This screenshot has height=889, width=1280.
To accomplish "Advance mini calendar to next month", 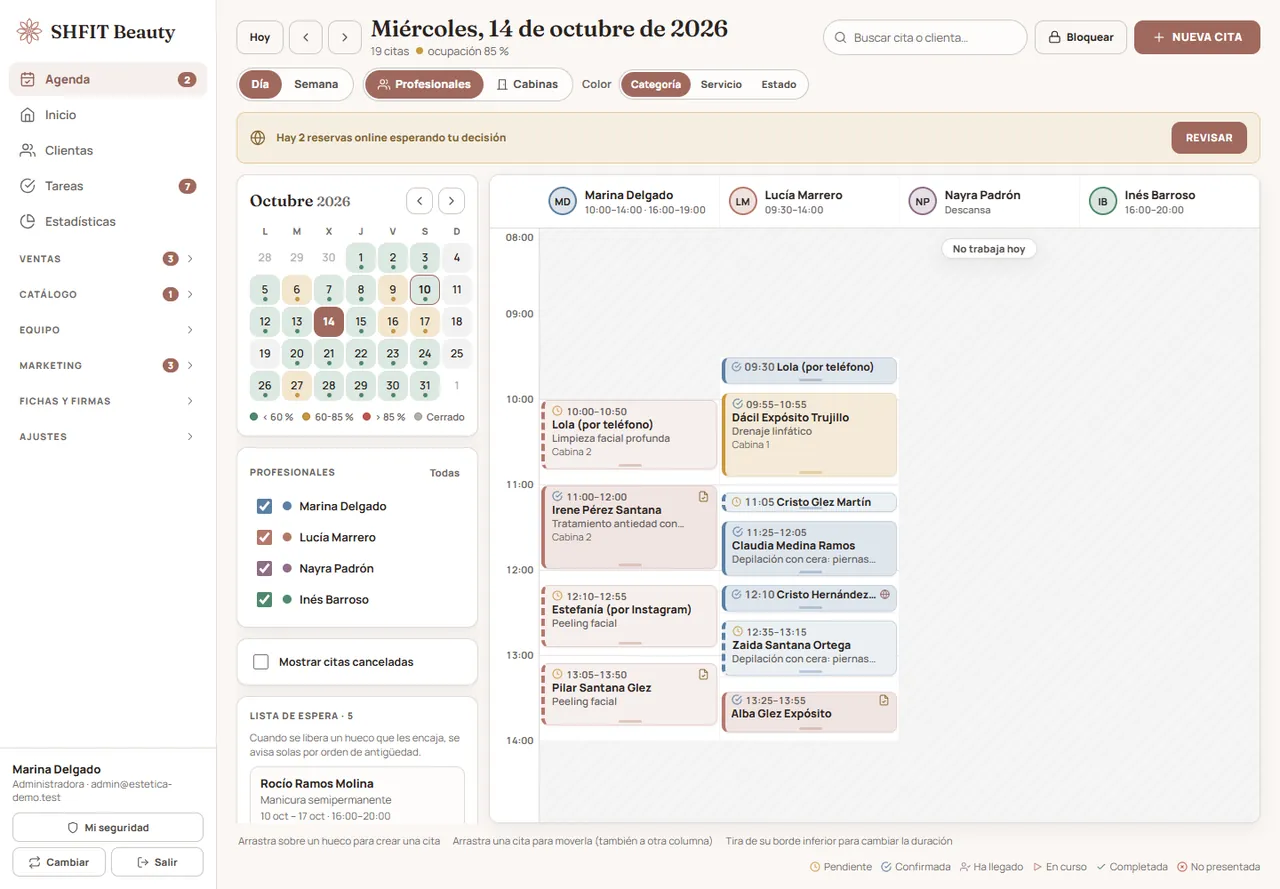I will tap(452, 201).
